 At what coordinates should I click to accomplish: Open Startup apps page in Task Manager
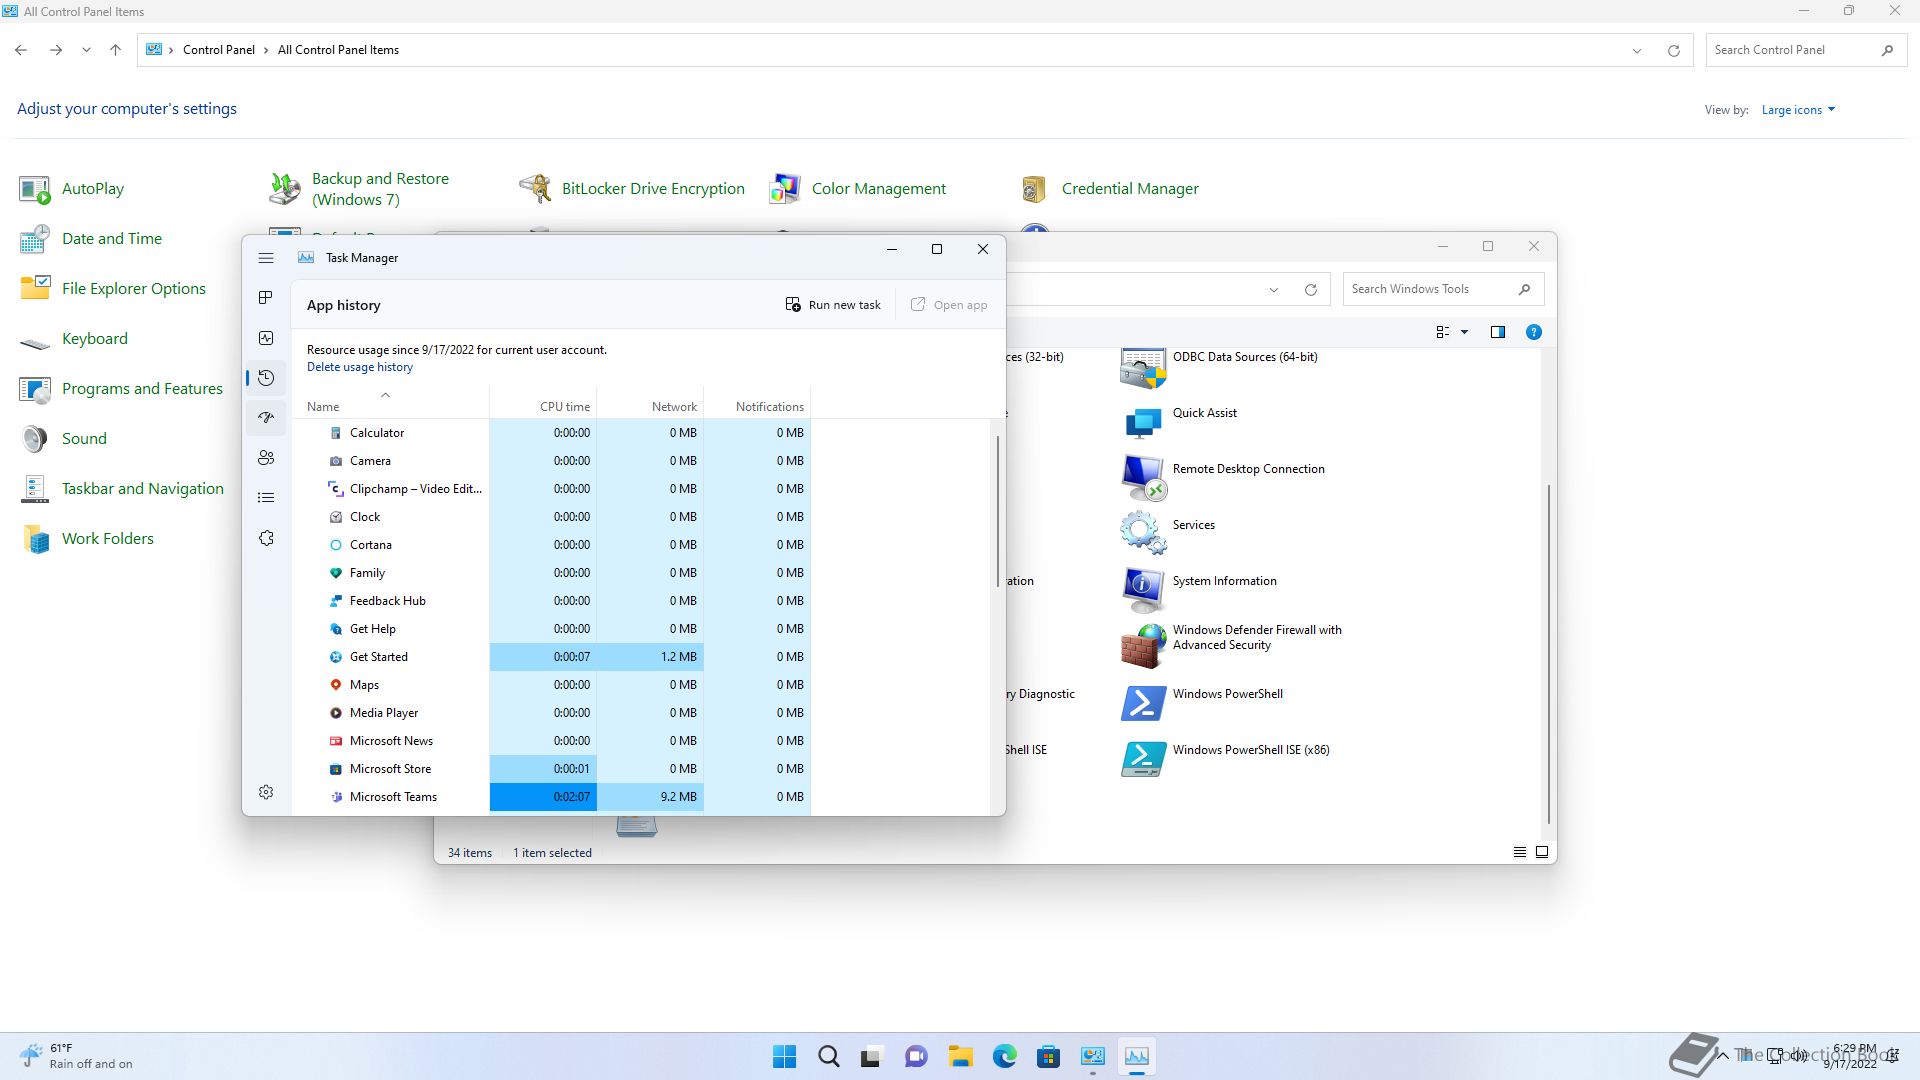[266, 418]
